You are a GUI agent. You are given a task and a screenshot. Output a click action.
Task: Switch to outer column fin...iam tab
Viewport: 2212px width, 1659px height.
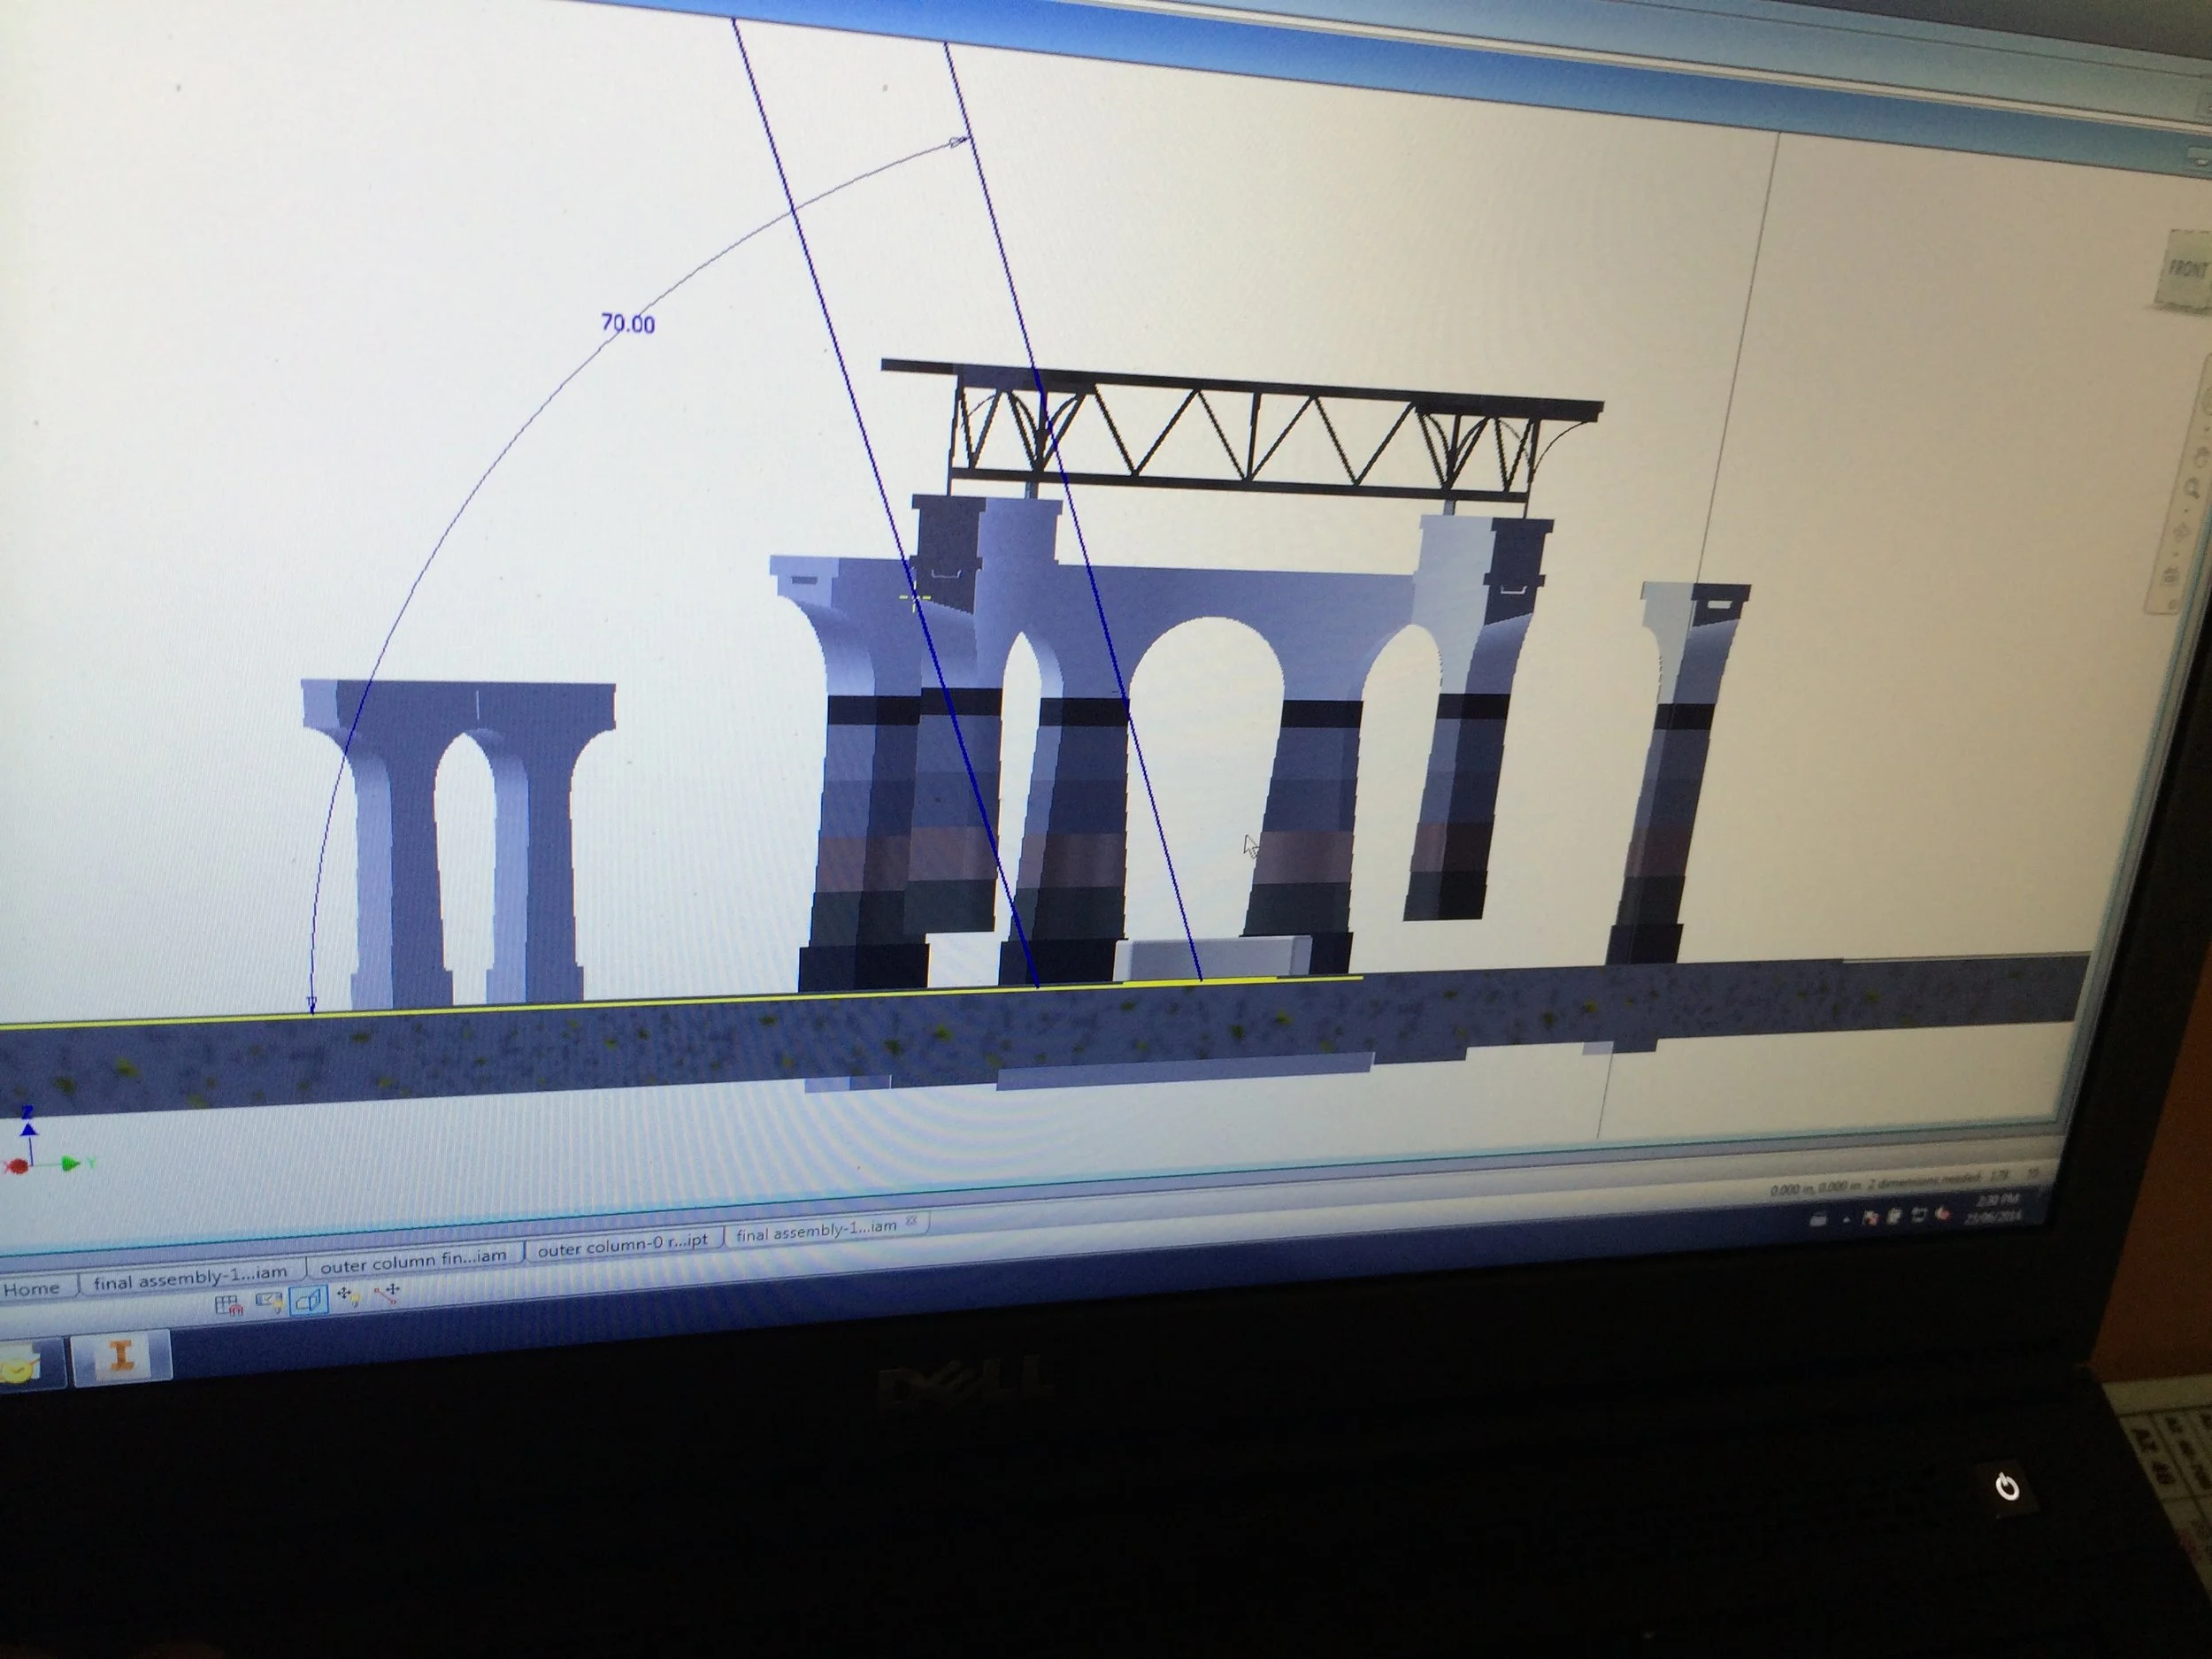click(413, 1261)
